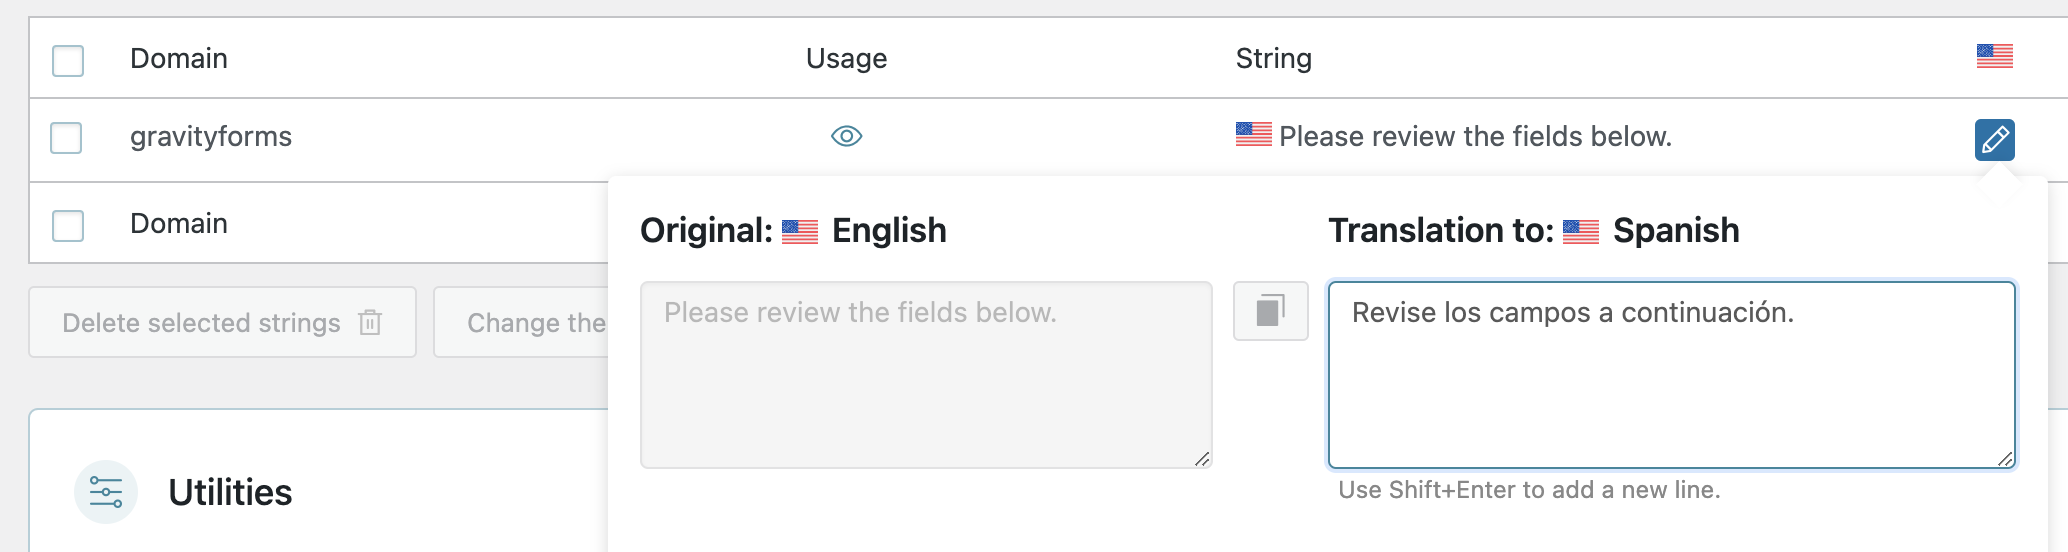Click the trash icon on Delete selected strings
This screenshot has height=552, width=2068.
click(x=370, y=322)
